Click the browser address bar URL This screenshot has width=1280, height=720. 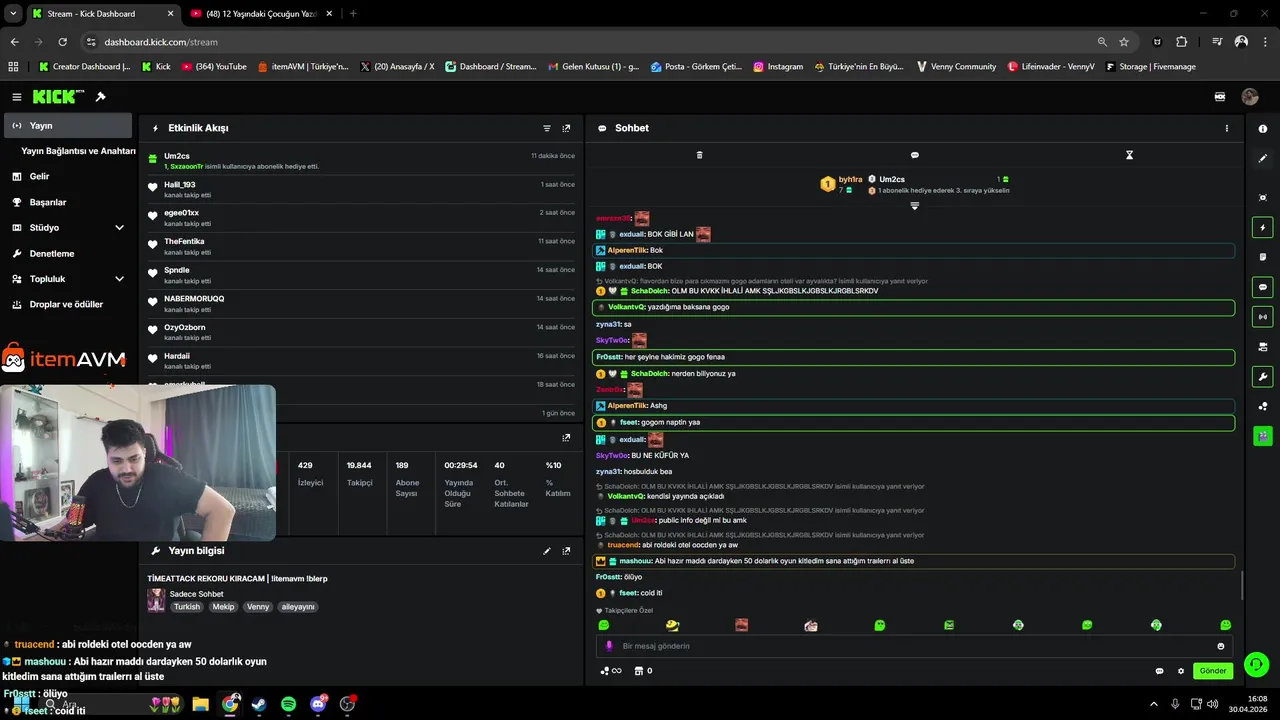tap(161, 42)
